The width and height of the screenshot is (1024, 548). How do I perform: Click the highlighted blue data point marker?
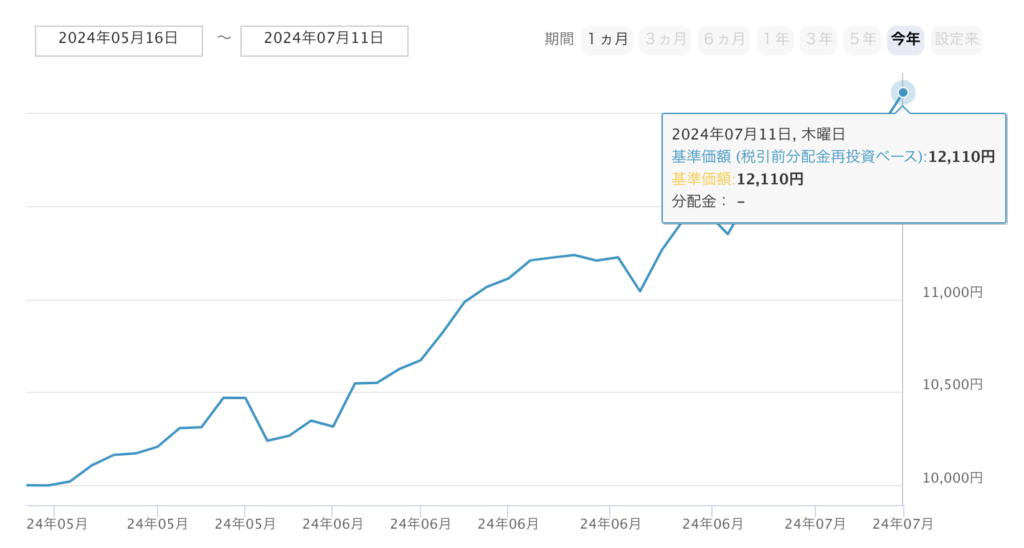[x=903, y=93]
